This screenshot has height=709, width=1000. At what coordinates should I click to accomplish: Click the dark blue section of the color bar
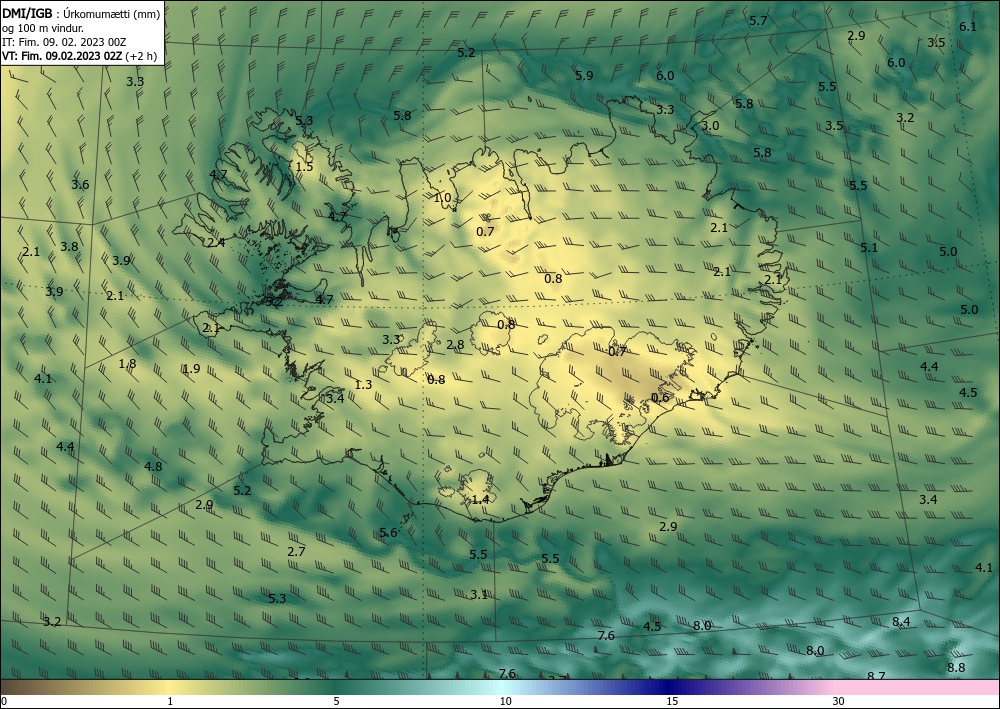pos(666,687)
